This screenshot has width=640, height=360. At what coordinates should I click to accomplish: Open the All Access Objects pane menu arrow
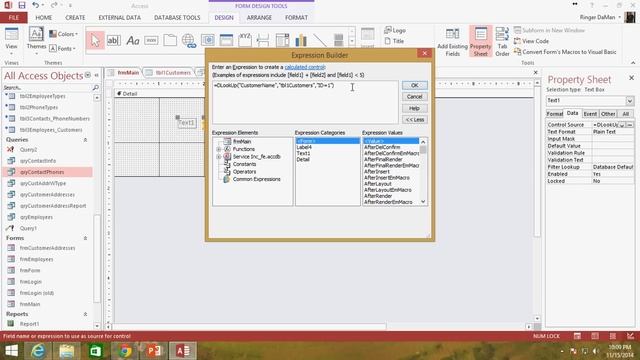[x=87, y=75]
